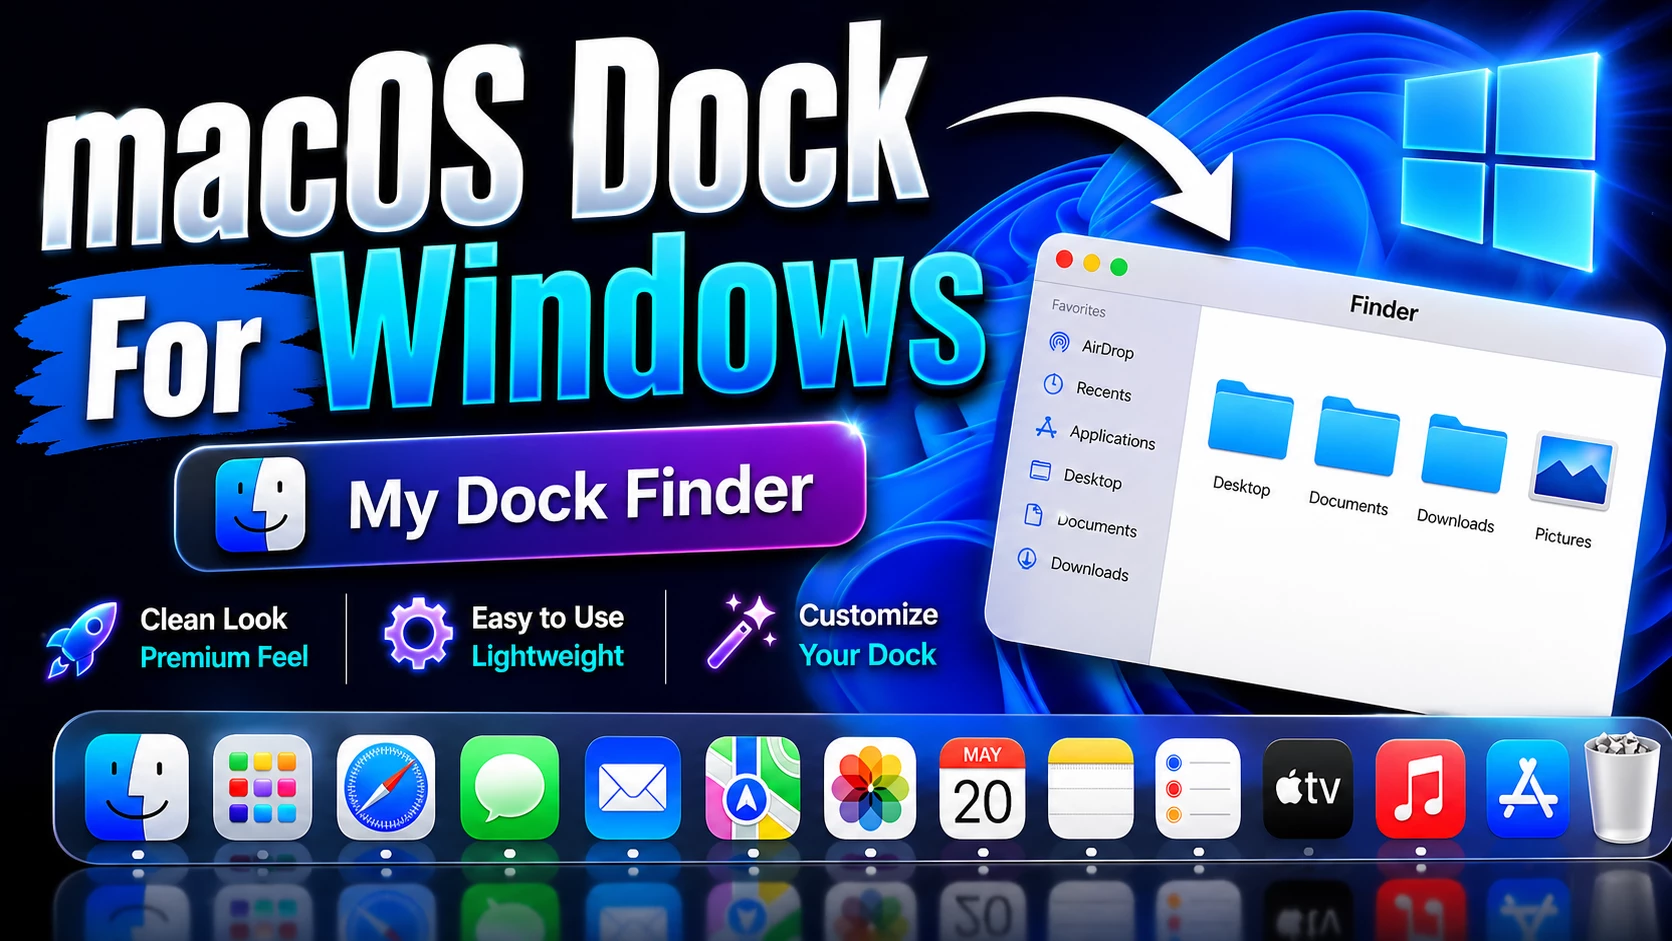
Task: Open Applications in Finder sidebar
Action: pos(1096,433)
